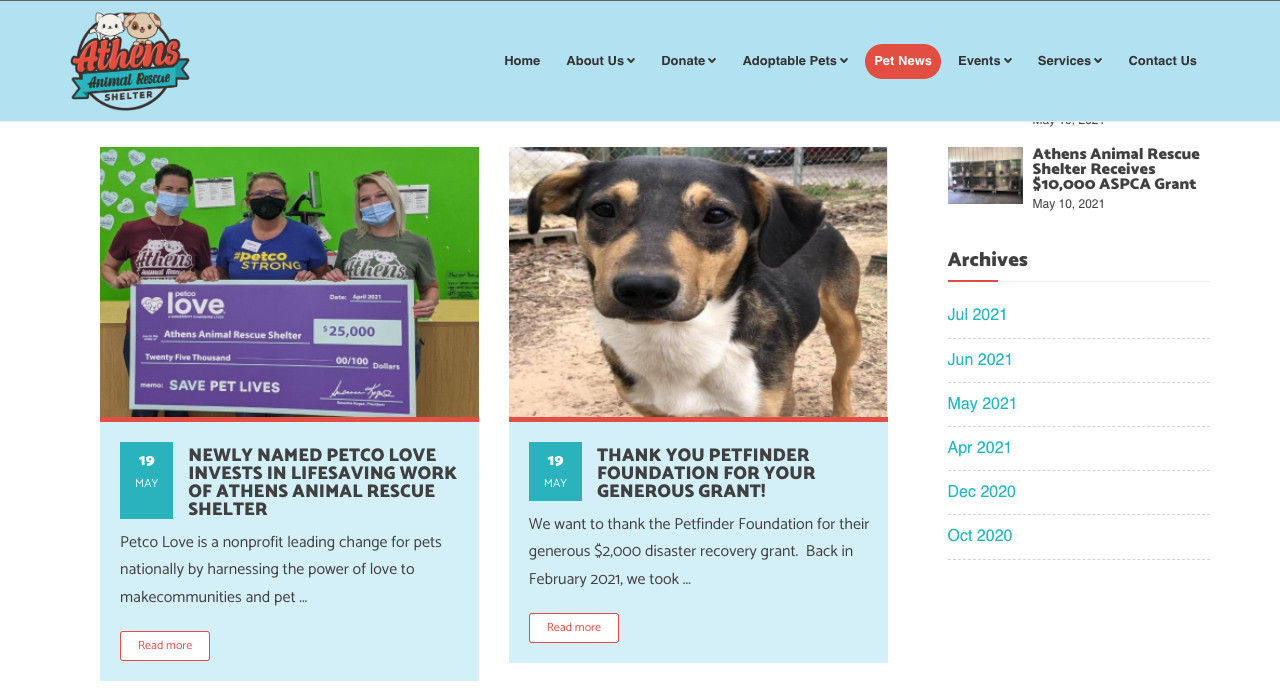1280x690 pixels.
Task: Open the Petco Love check photo
Action: 289,282
